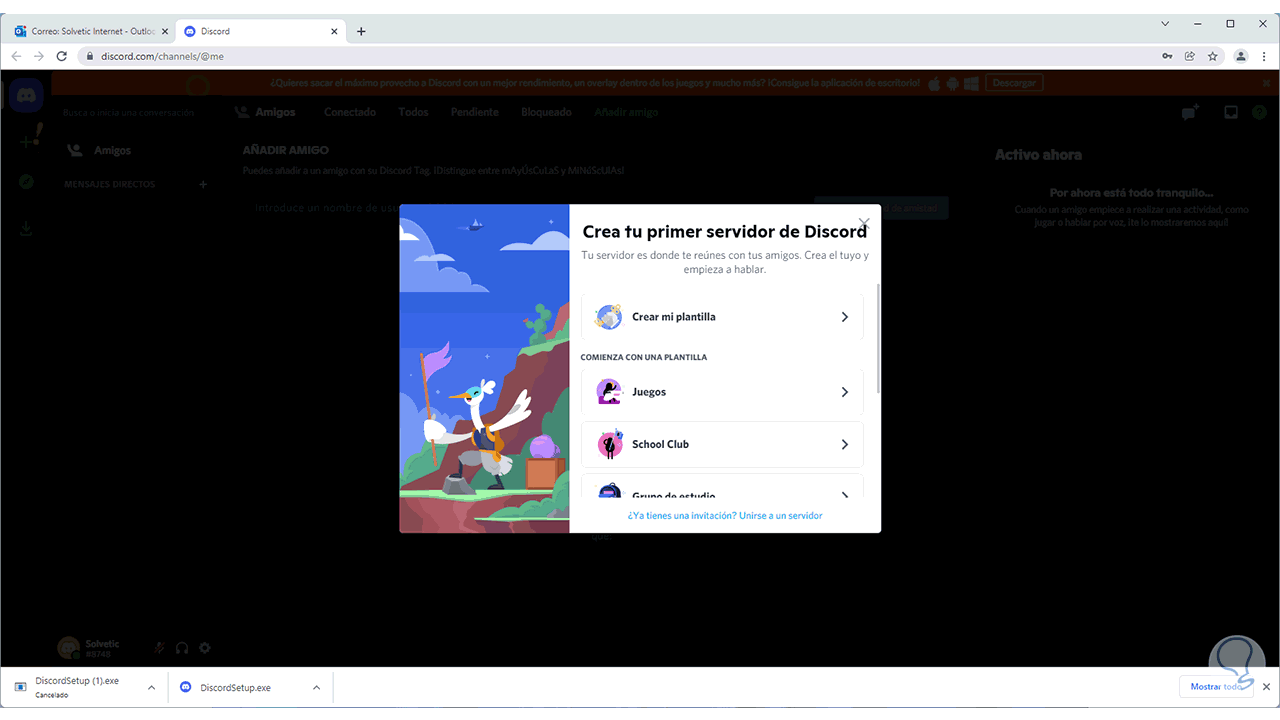Open user settings gear icon

(205, 648)
